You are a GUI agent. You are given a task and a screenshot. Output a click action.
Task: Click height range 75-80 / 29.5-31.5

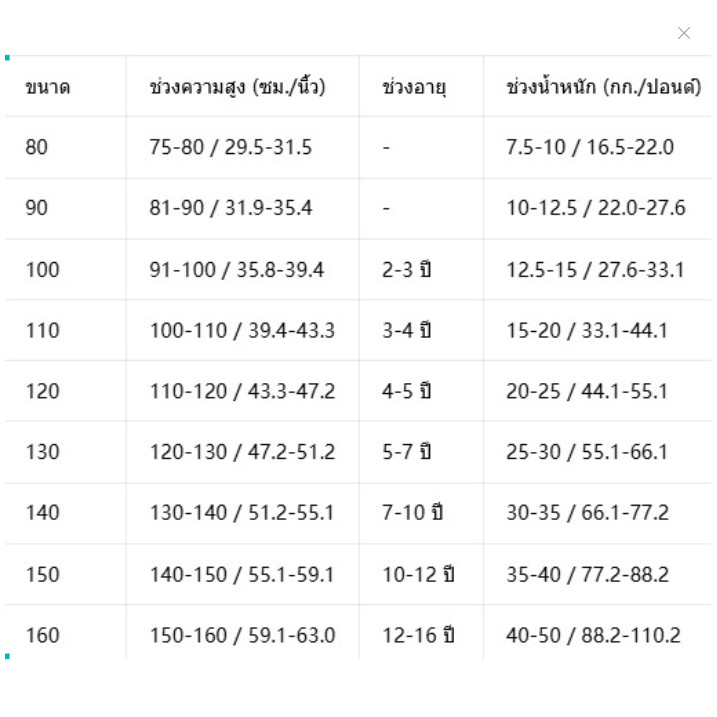[231, 147]
